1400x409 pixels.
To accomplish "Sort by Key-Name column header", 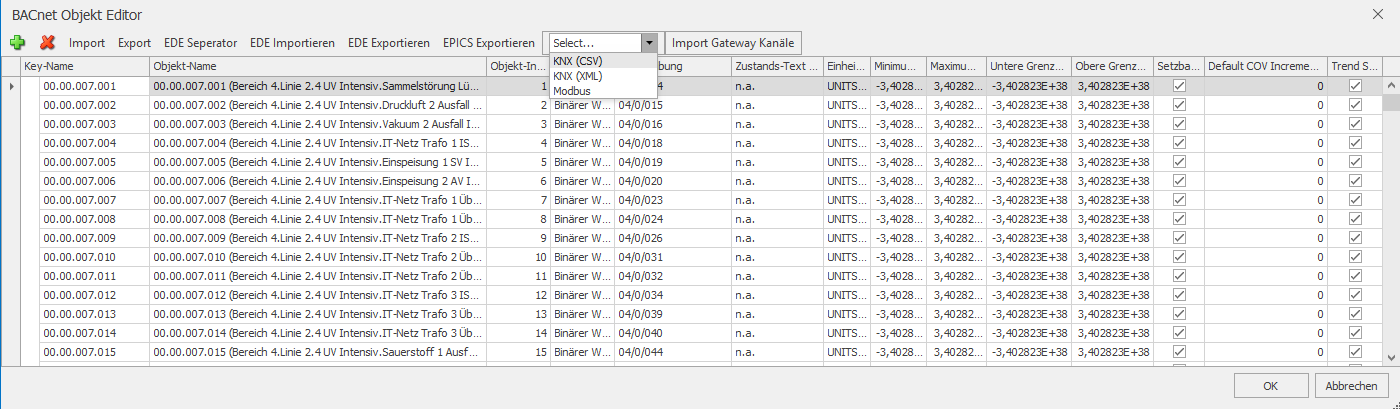I will [84, 67].
